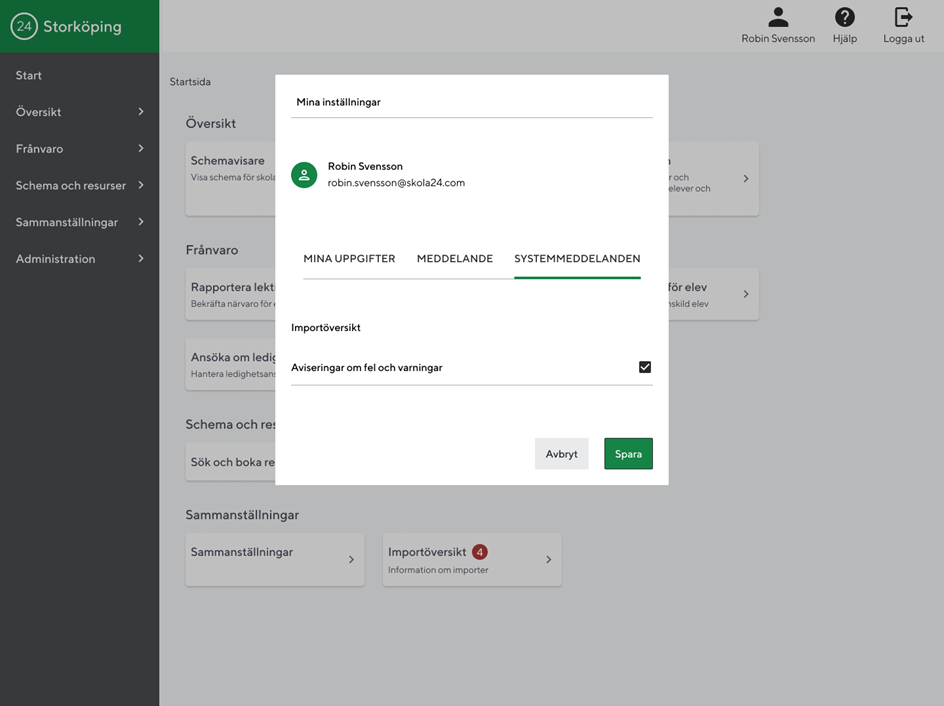Image resolution: width=944 pixels, height=706 pixels.
Task: Click the red notification badge on Importöversikt
Action: click(480, 552)
